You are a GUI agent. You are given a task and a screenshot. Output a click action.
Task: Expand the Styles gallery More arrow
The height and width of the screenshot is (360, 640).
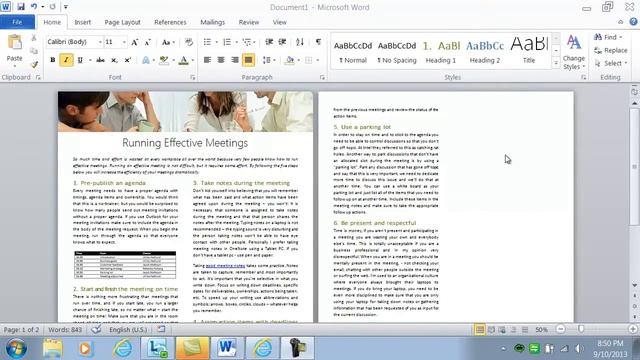tap(556, 63)
